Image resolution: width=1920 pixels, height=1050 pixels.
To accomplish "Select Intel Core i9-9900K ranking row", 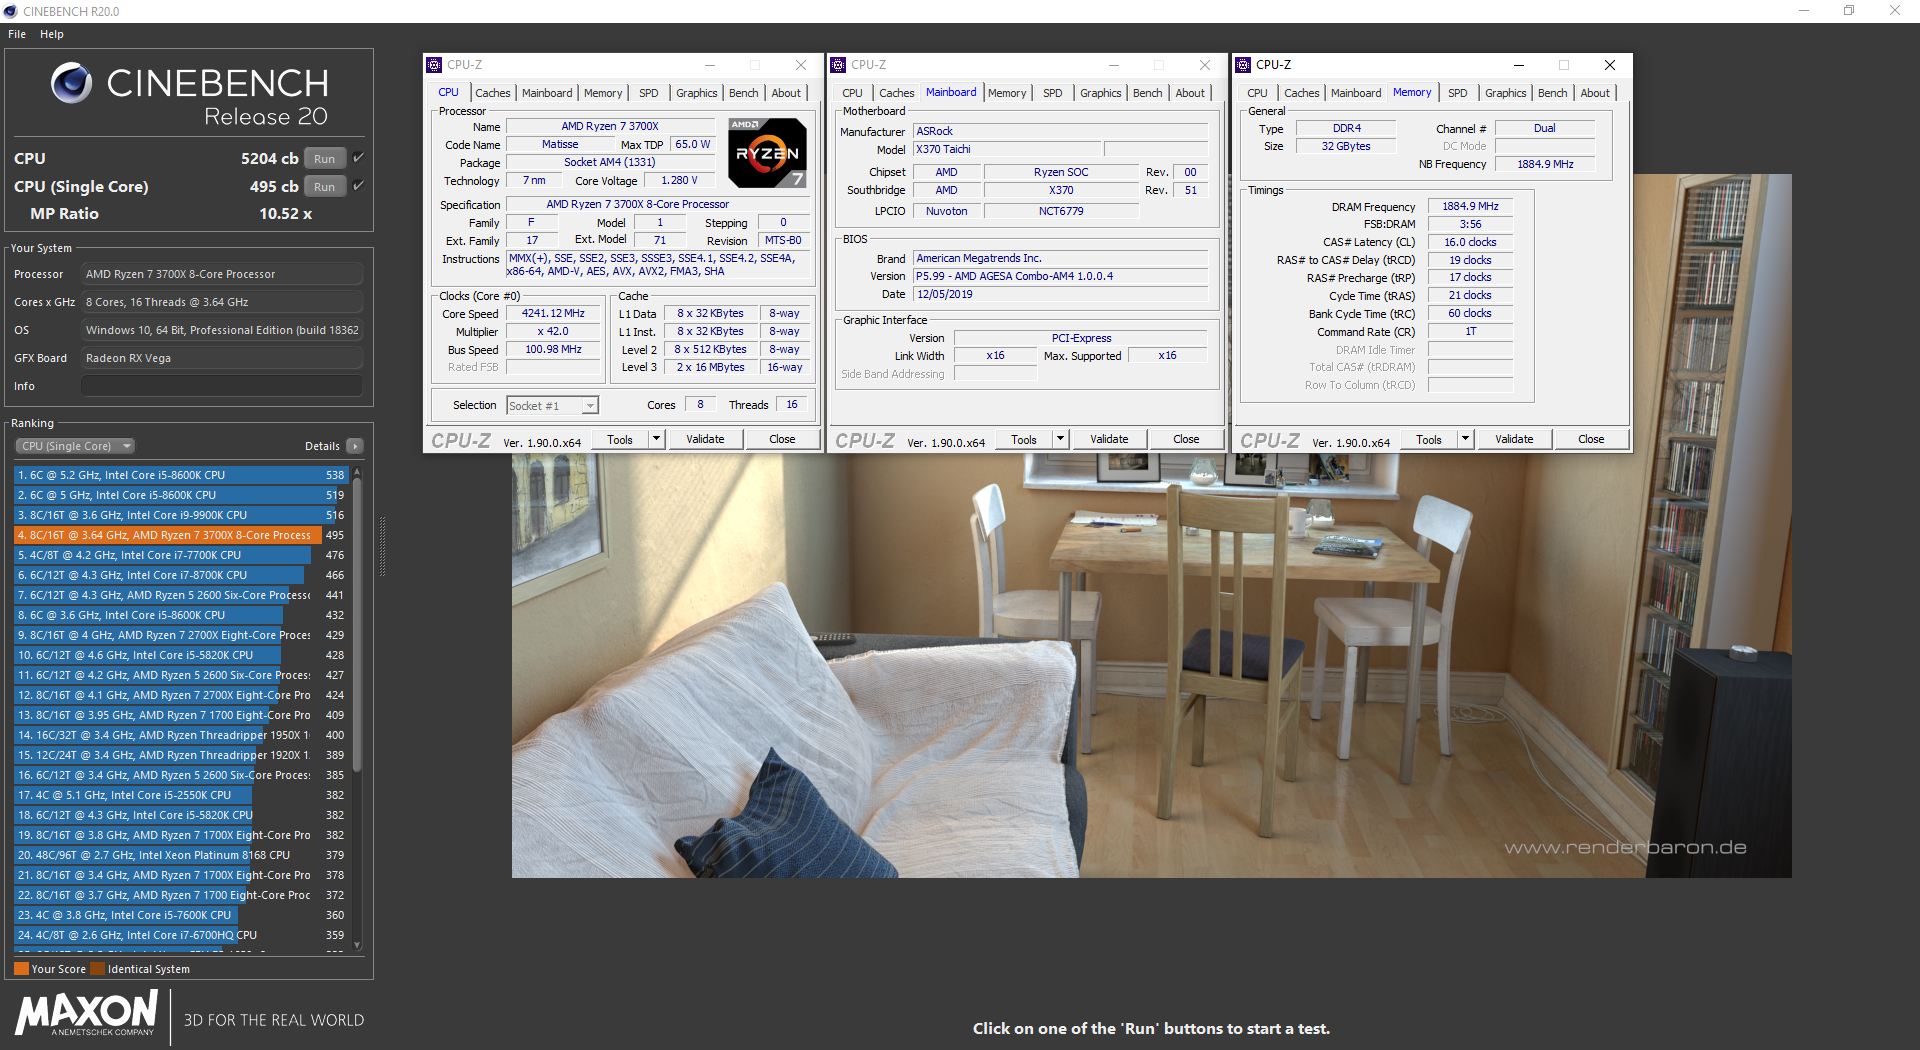I will tap(181, 515).
